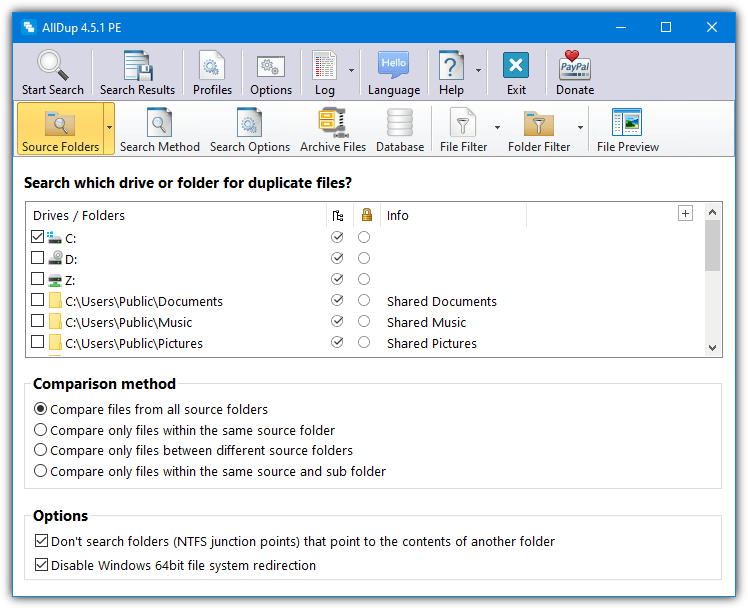
Task: Switch to the Search Method tab
Action: (x=159, y=130)
